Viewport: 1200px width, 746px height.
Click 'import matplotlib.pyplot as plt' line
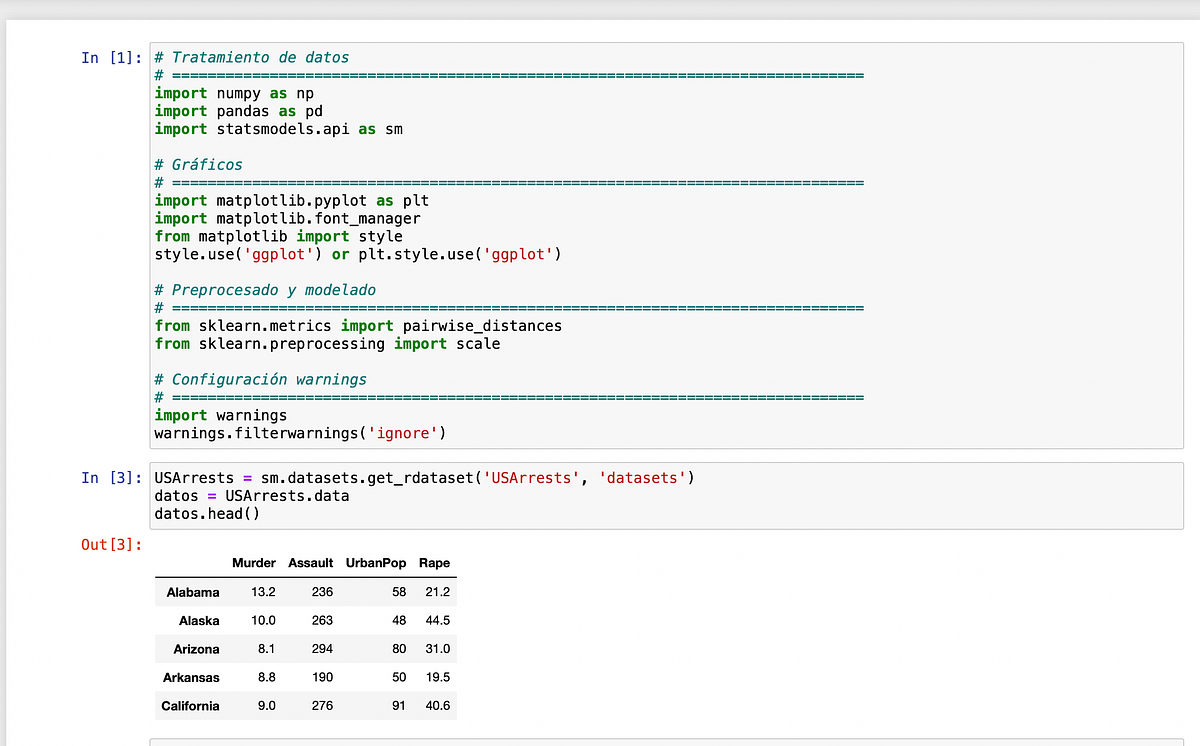pos(292,201)
